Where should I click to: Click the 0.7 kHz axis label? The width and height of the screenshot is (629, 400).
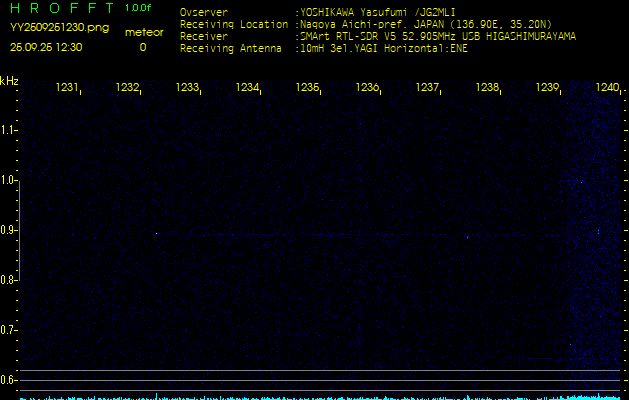coord(7,330)
